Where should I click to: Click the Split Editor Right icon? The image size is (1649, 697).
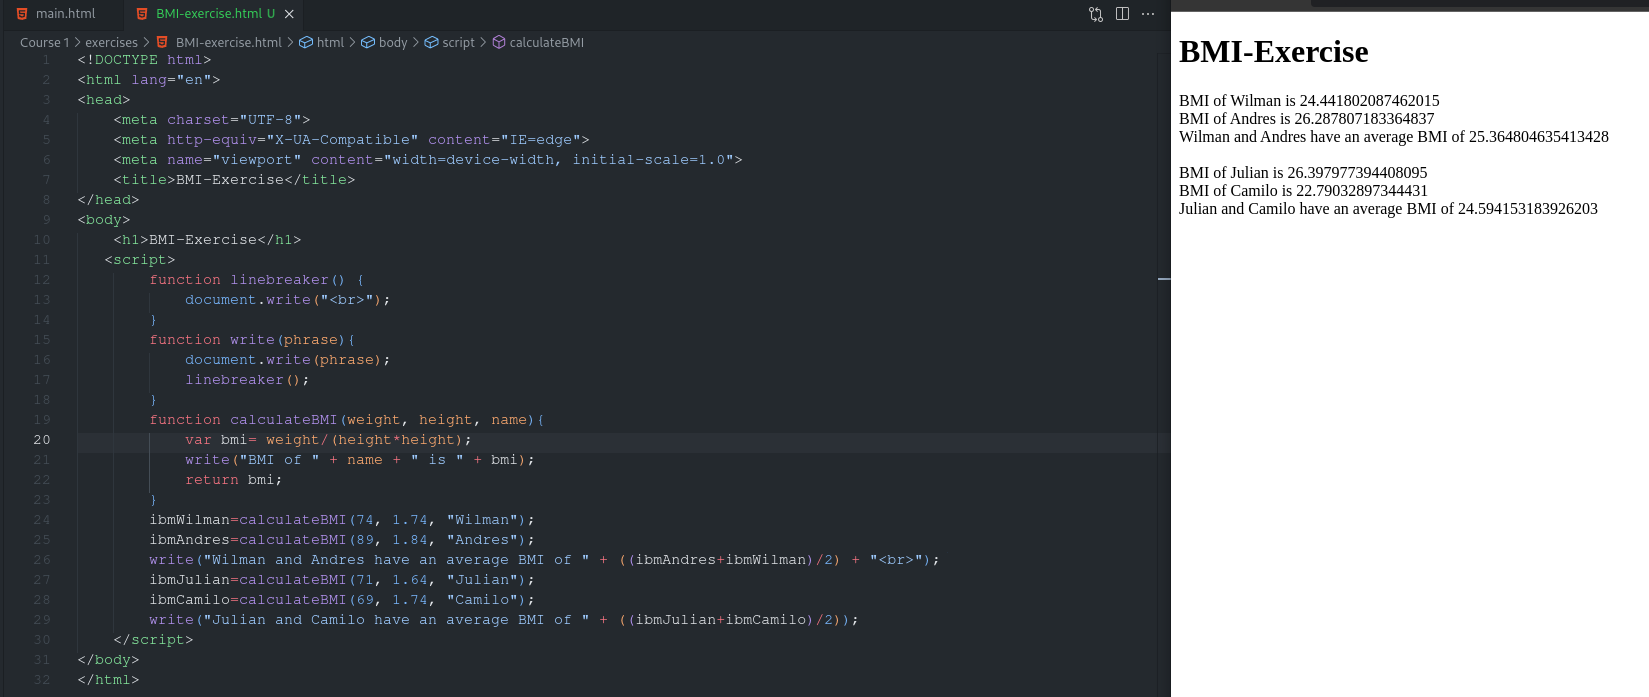click(x=1122, y=14)
